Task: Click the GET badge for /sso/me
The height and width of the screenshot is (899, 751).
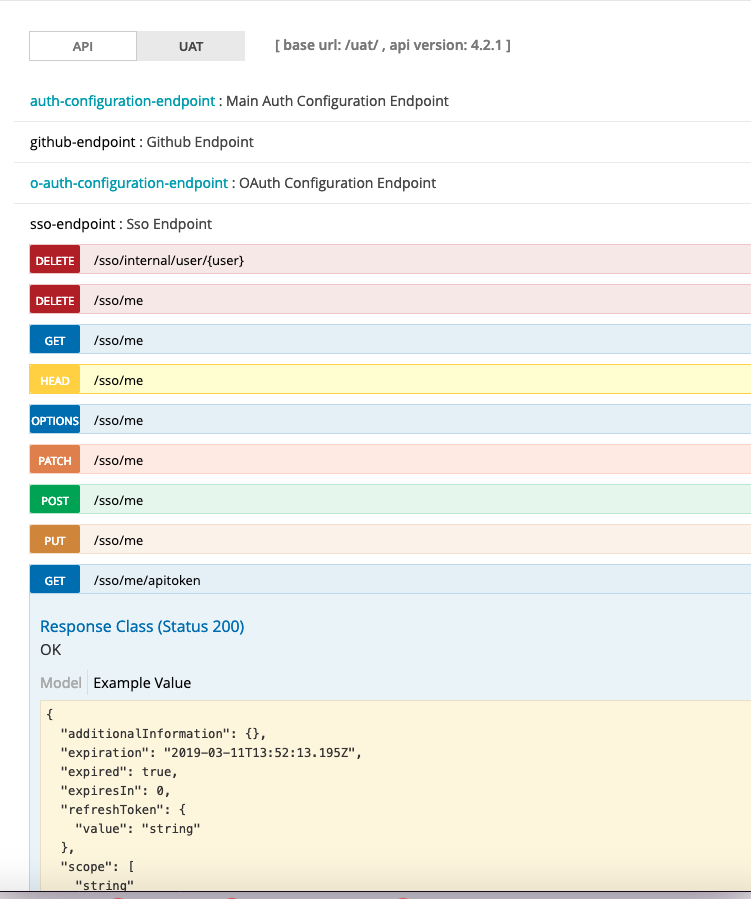Action: 55,340
